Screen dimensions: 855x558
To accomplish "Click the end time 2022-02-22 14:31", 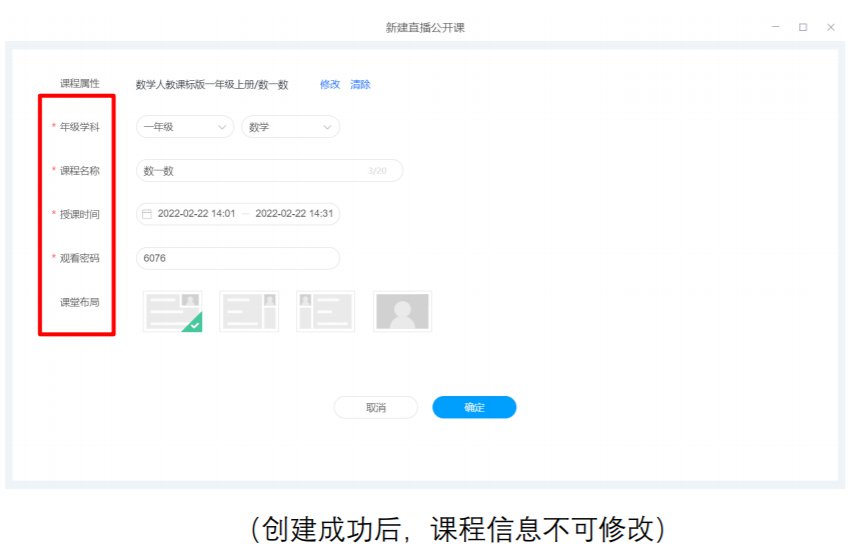I will click(x=294, y=214).
